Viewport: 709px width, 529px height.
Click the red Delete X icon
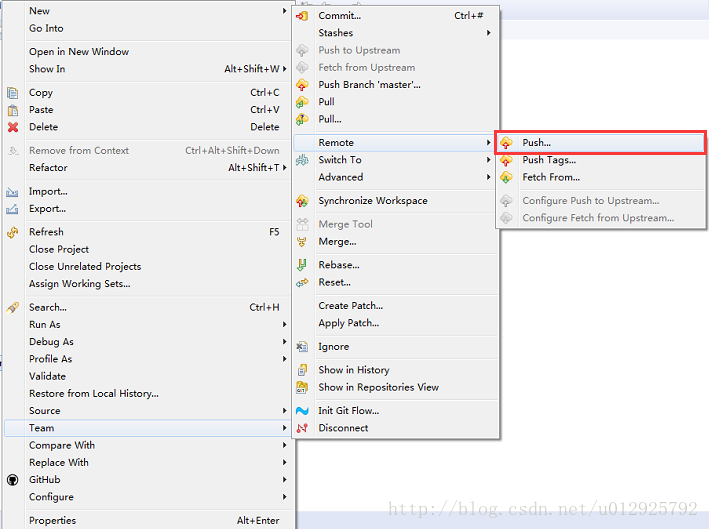(13, 127)
